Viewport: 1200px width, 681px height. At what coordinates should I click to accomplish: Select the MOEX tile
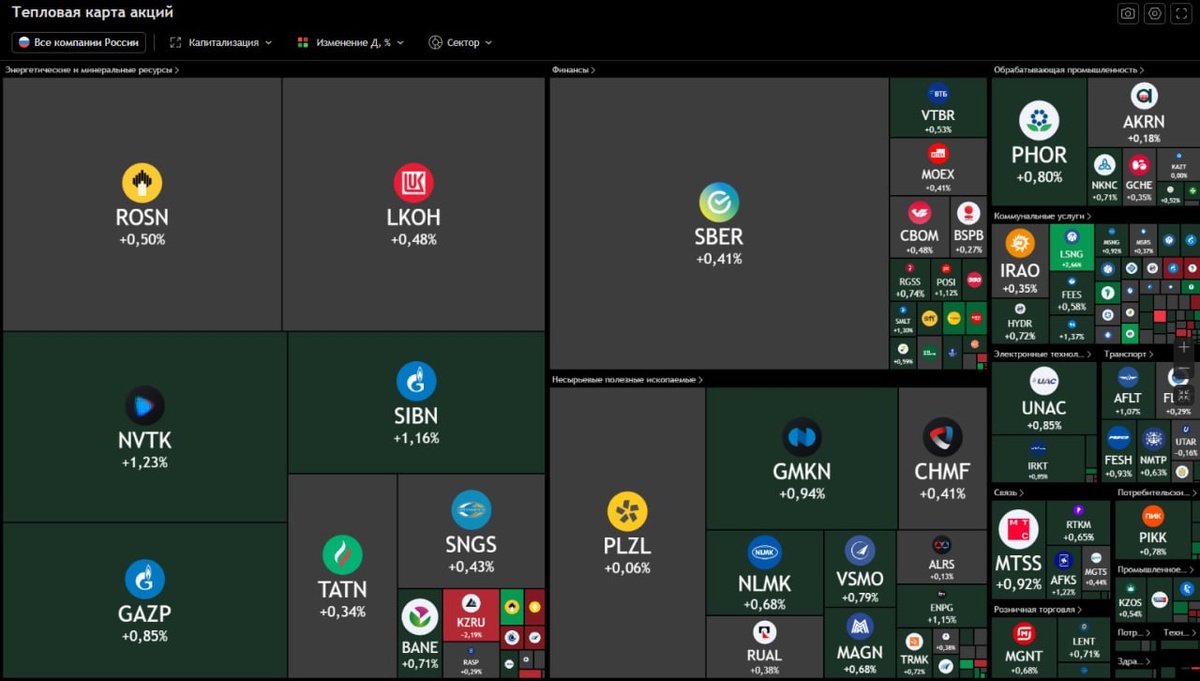pos(938,167)
